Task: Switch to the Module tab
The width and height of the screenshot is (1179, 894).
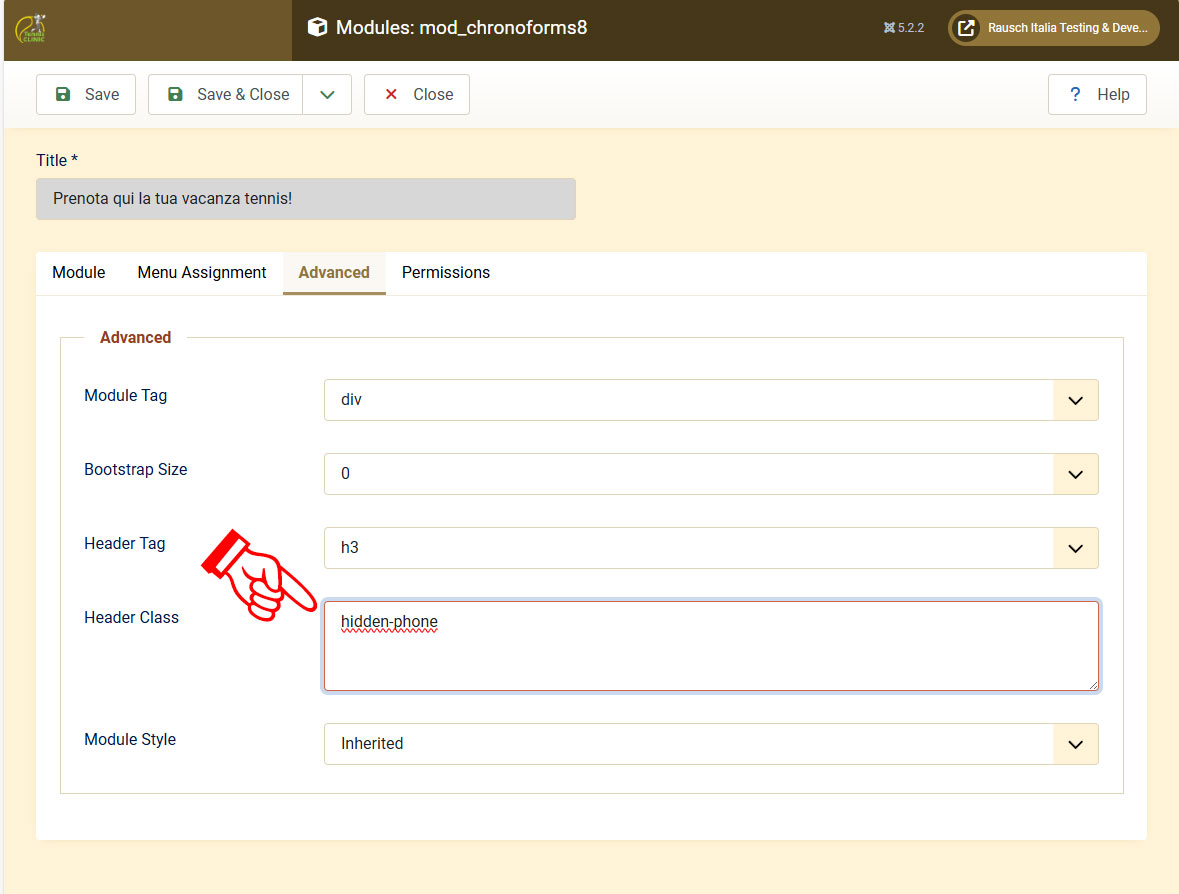Action: pos(79,272)
